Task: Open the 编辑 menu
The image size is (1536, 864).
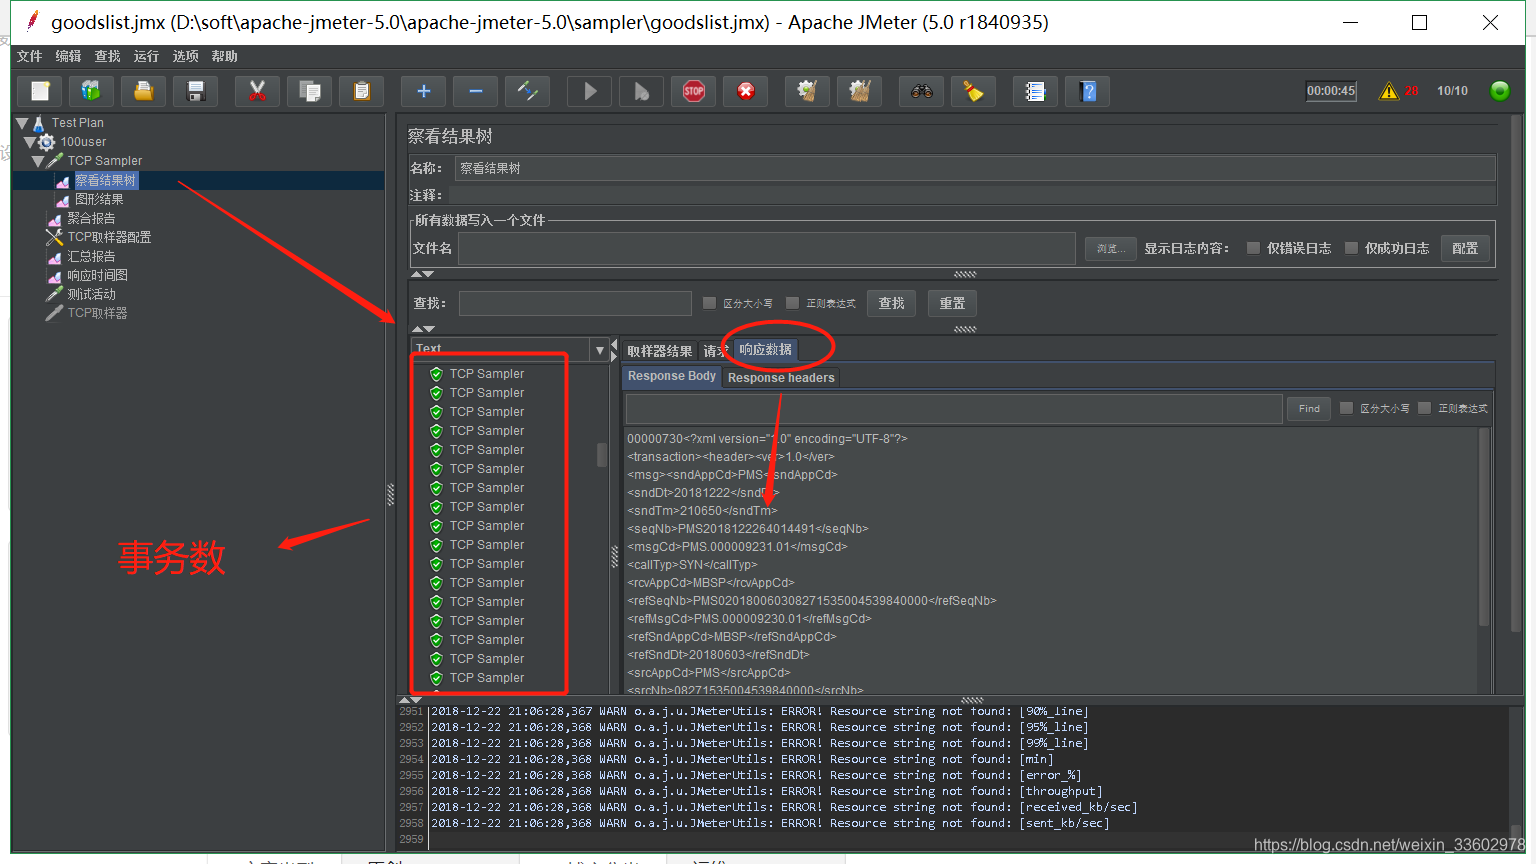Action: 68,56
